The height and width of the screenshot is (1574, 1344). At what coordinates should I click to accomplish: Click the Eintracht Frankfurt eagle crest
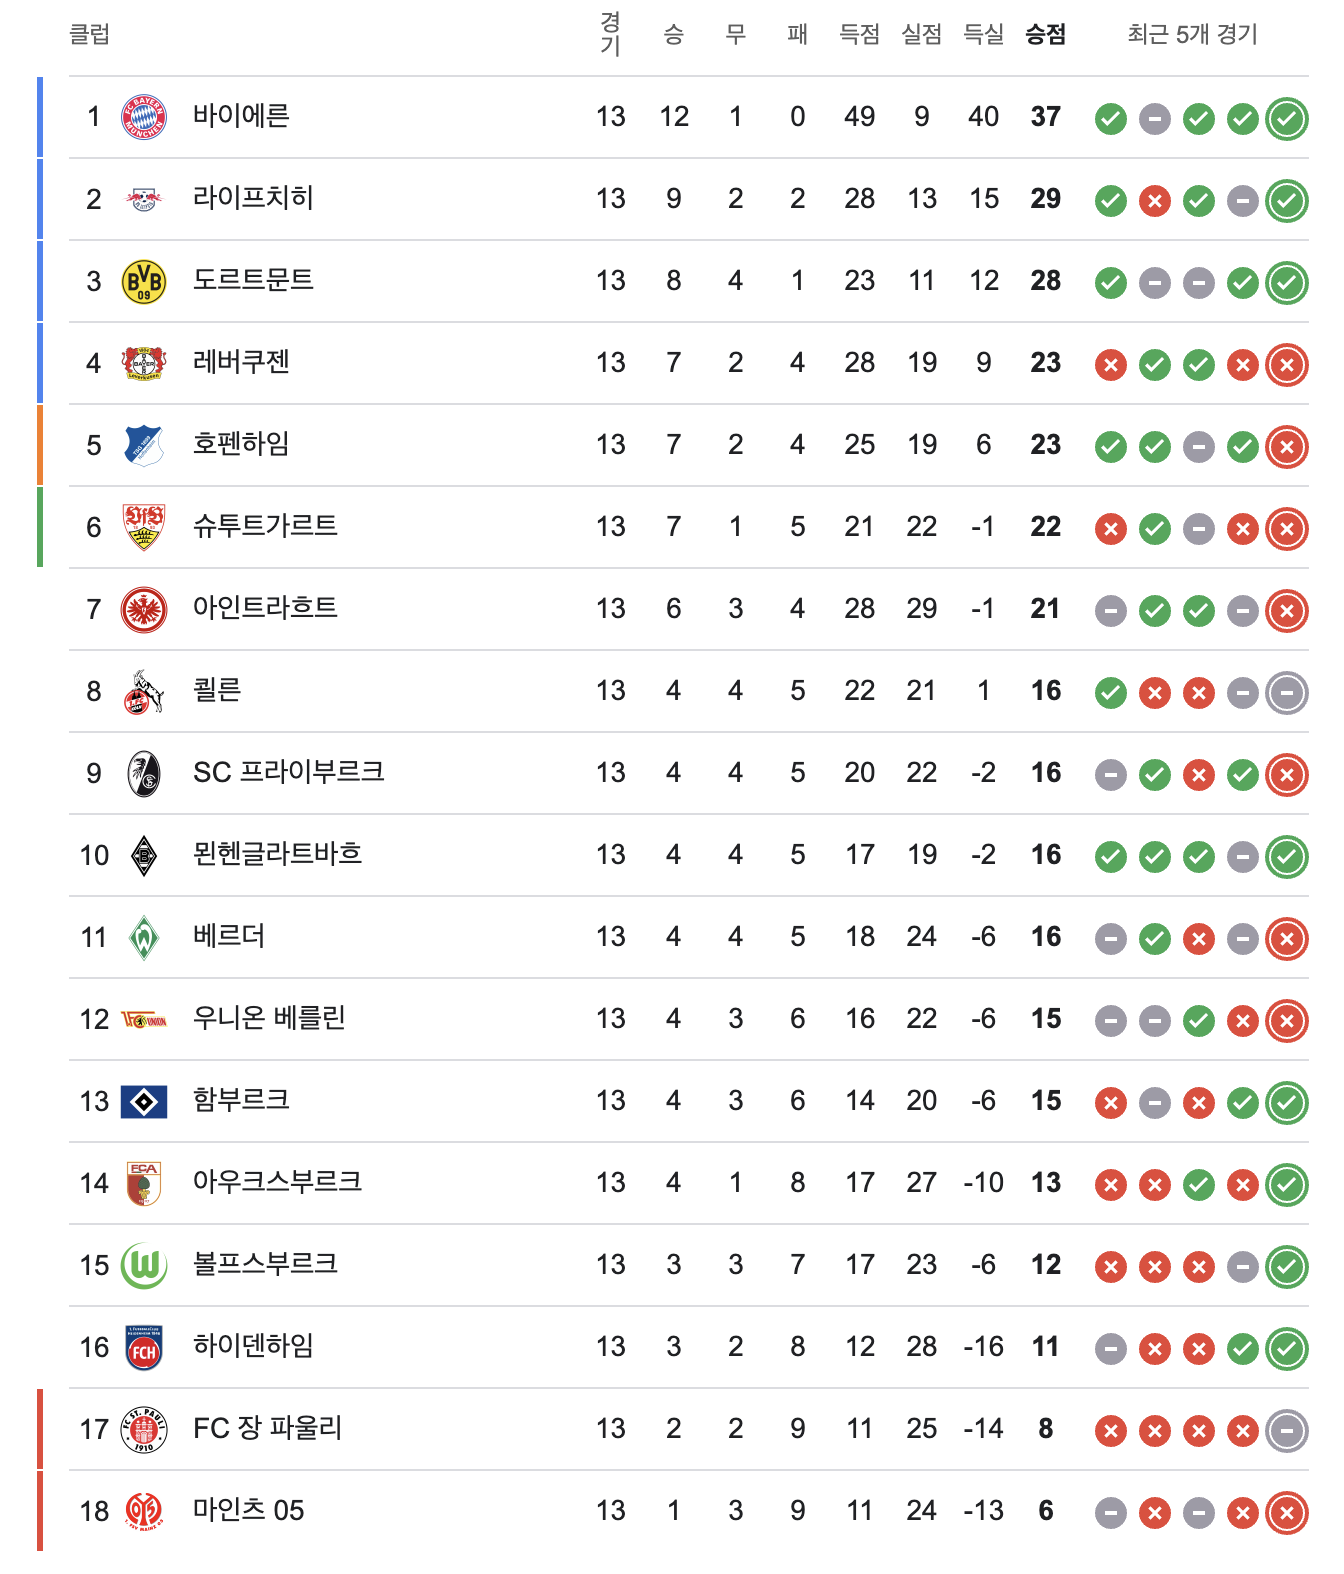144,609
